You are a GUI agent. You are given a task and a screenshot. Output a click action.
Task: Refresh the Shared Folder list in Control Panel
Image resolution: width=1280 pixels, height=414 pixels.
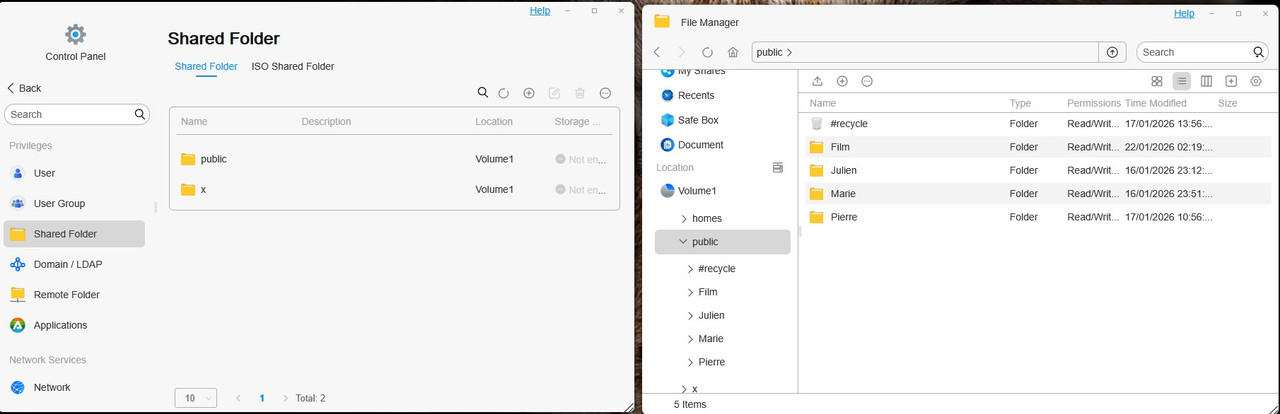click(504, 93)
